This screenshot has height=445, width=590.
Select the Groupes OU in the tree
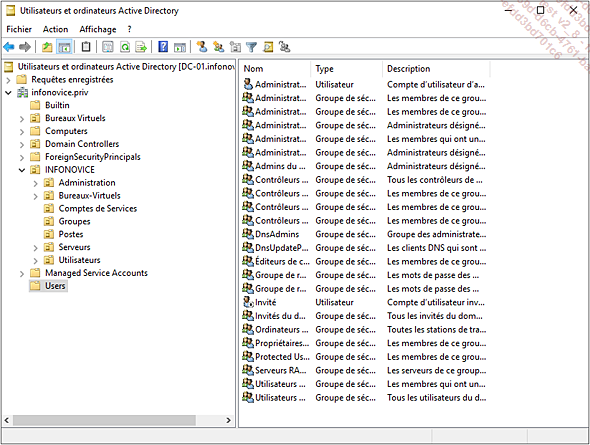point(74,221)
